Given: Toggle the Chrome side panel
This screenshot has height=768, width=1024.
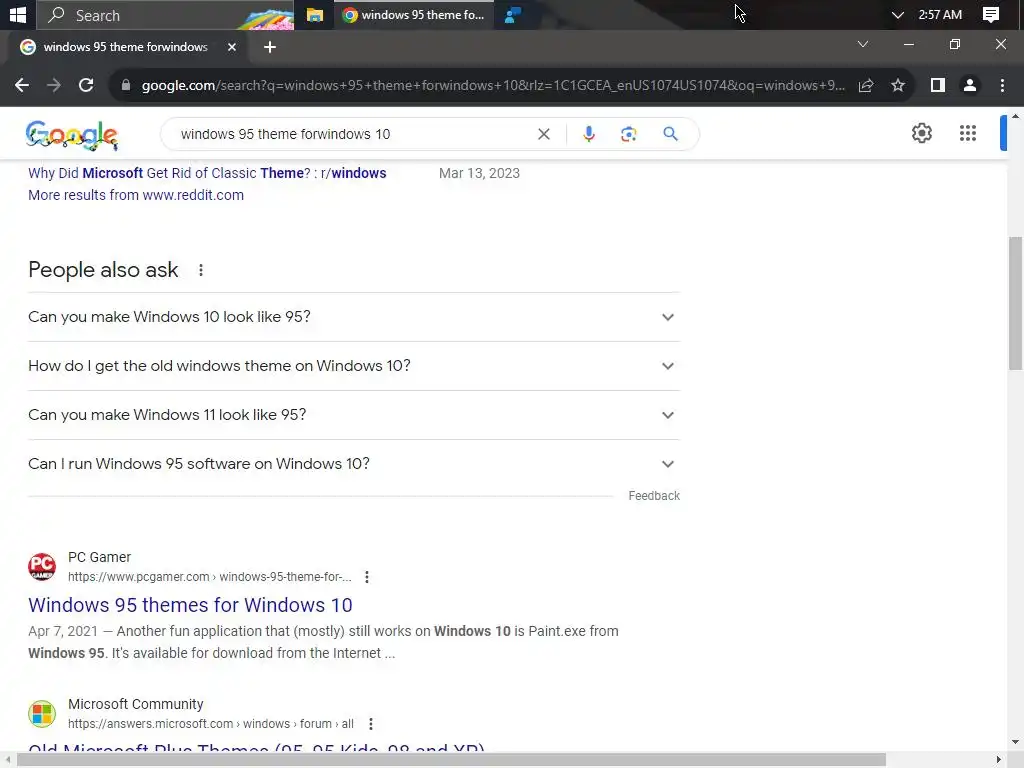Looking at the screenshot, I should click(938, 86).
